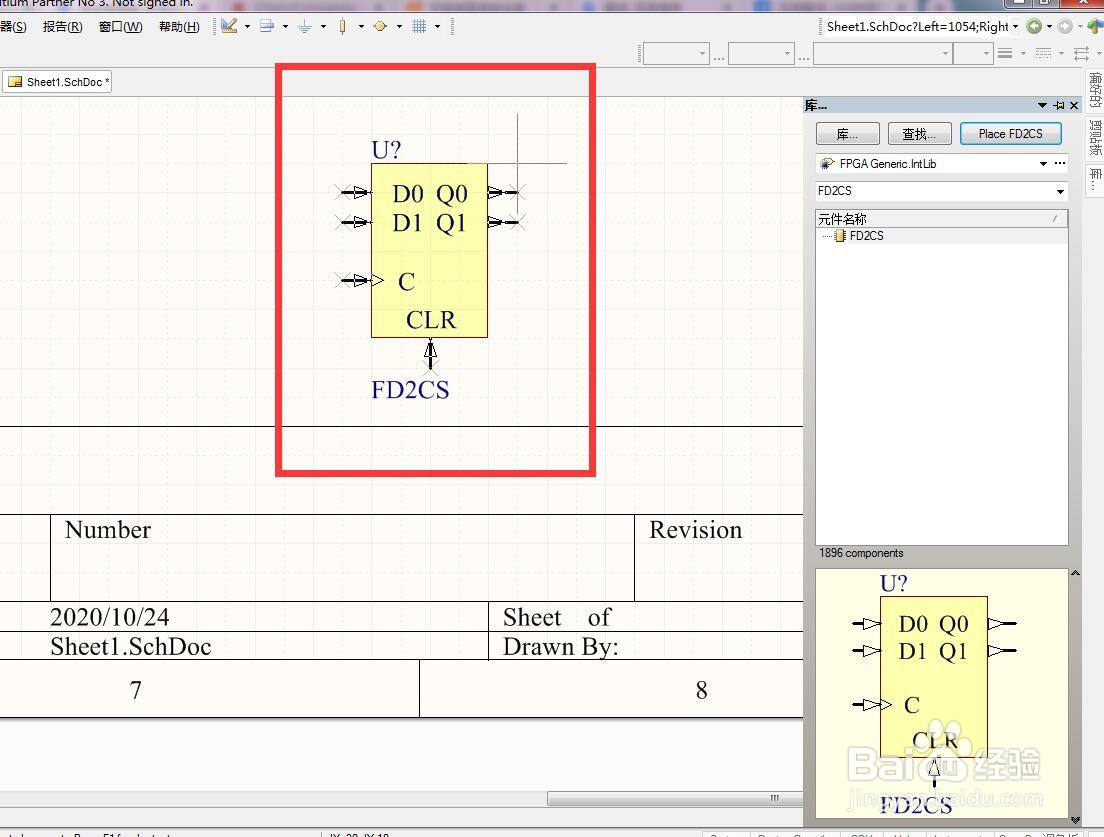Screen dimensions: 1104x837
Task: Click the green back navigation icon
Action: click(1034, 27)
